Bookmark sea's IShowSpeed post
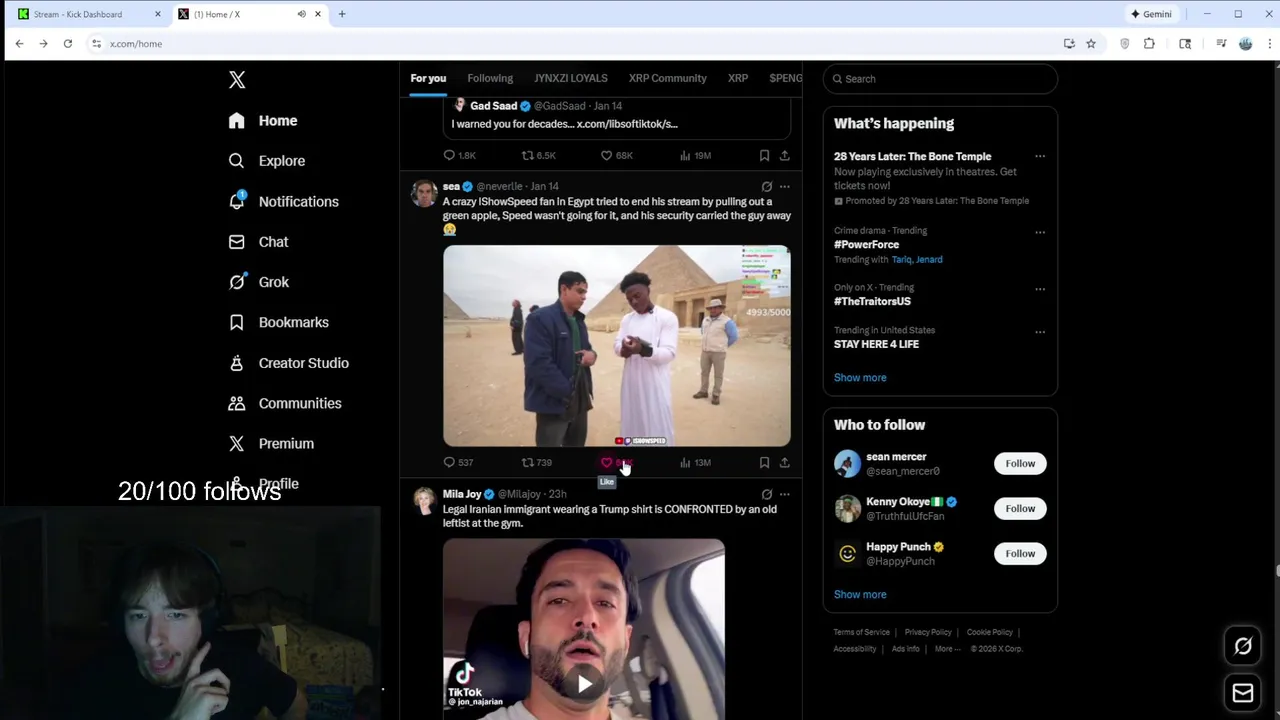 764,462
